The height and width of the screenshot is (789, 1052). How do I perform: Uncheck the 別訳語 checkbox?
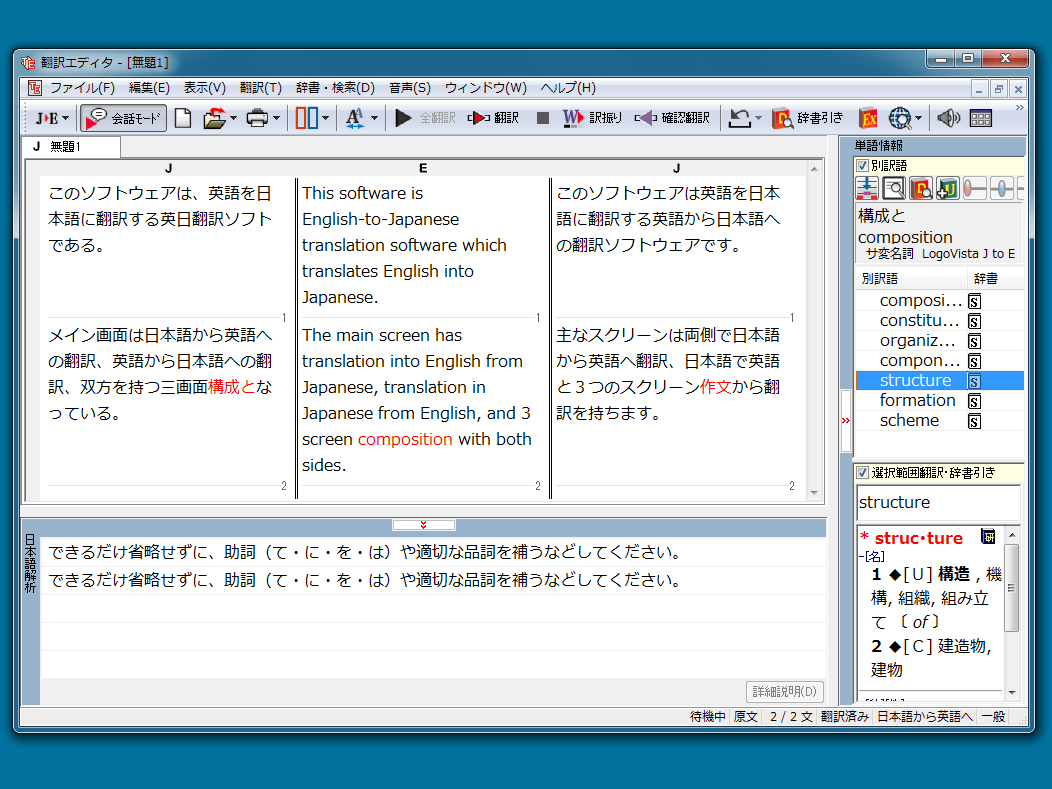(863, 165)
